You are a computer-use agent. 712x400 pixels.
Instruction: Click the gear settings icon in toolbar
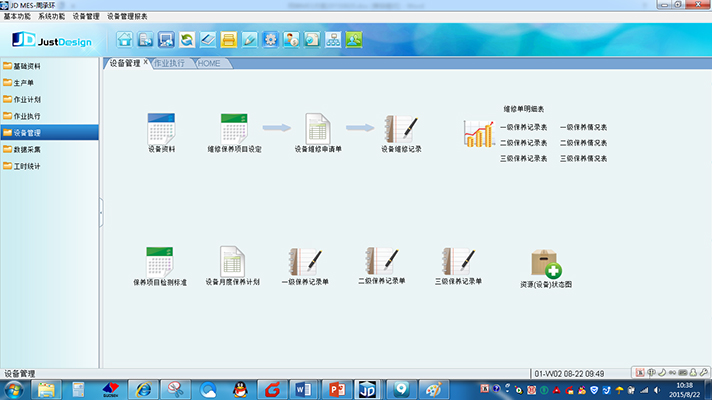(x=270, y=40)
